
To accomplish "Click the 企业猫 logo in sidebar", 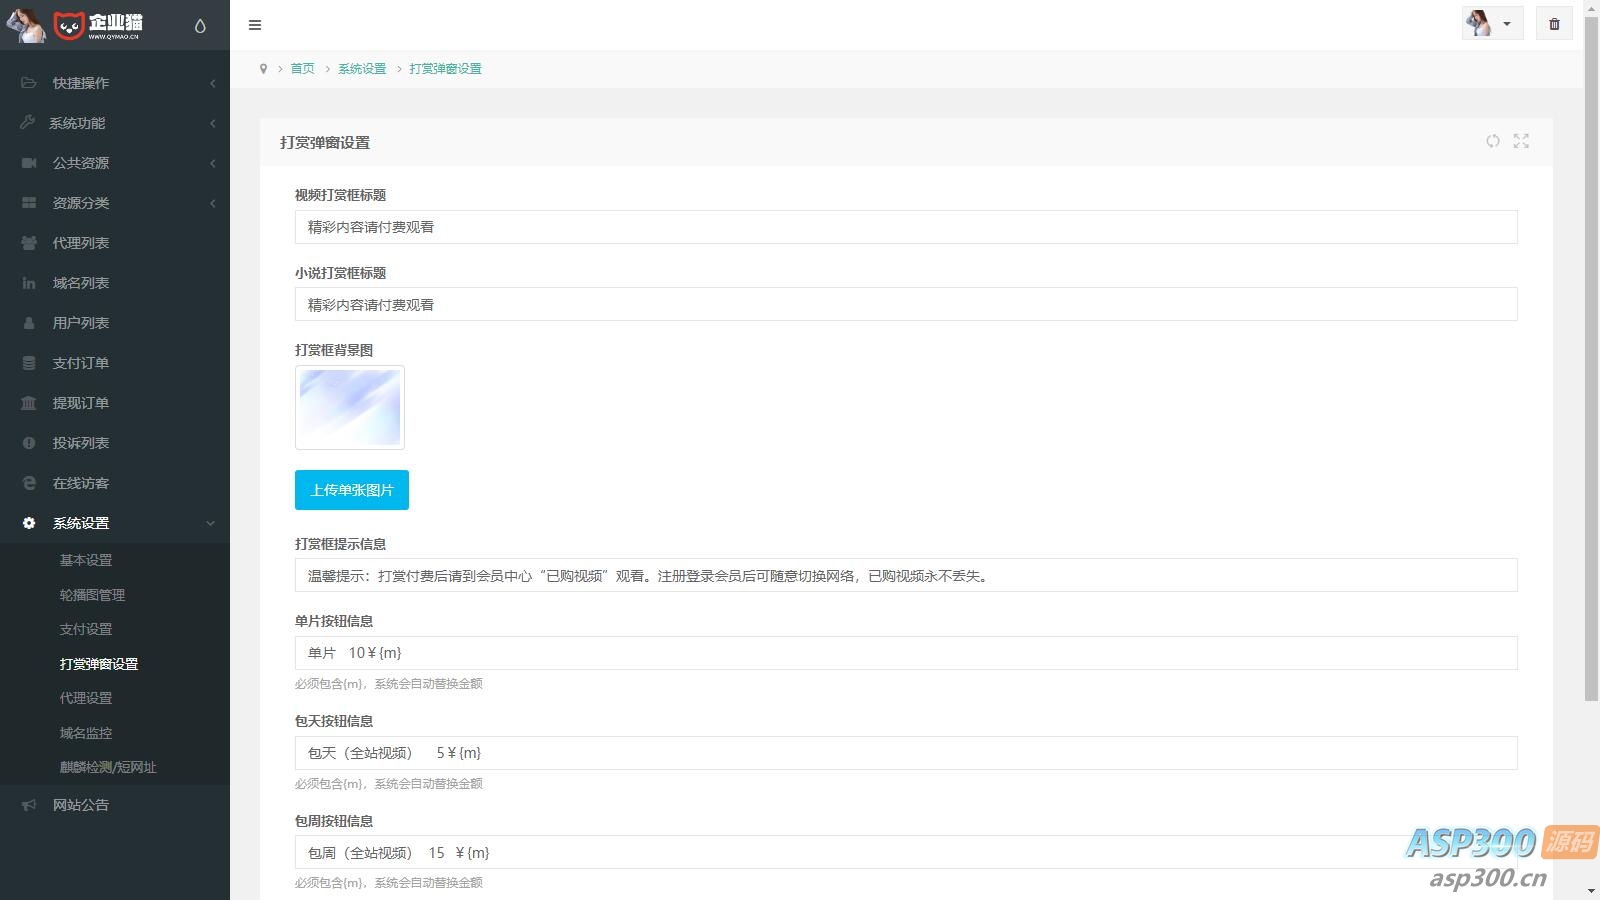I will (98, 25).
